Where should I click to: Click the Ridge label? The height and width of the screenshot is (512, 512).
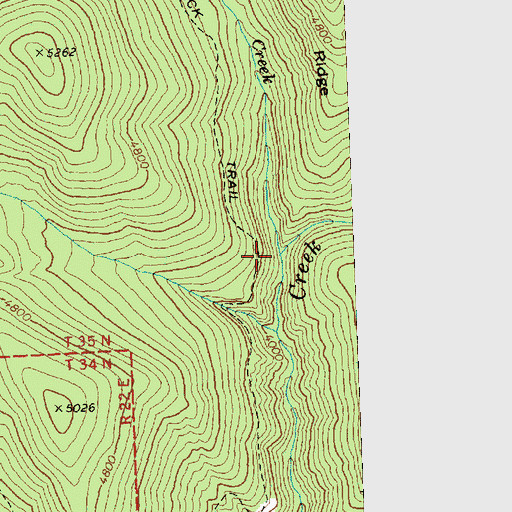321,73
